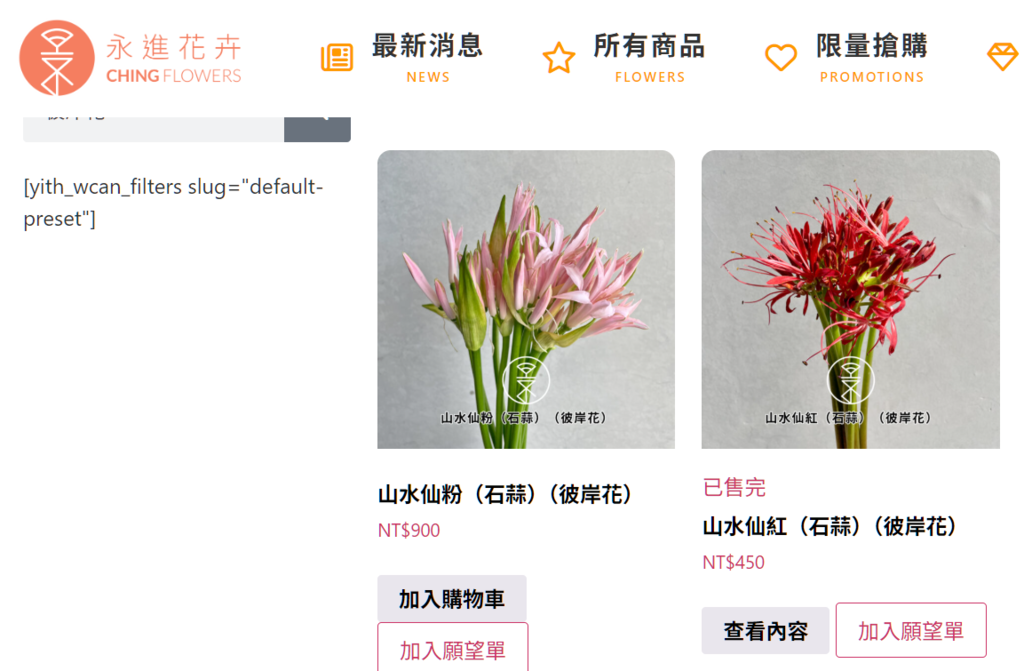Open the 山水仙紅（石蒜）product title link
1024x671 pixels.
coord(831,526)
